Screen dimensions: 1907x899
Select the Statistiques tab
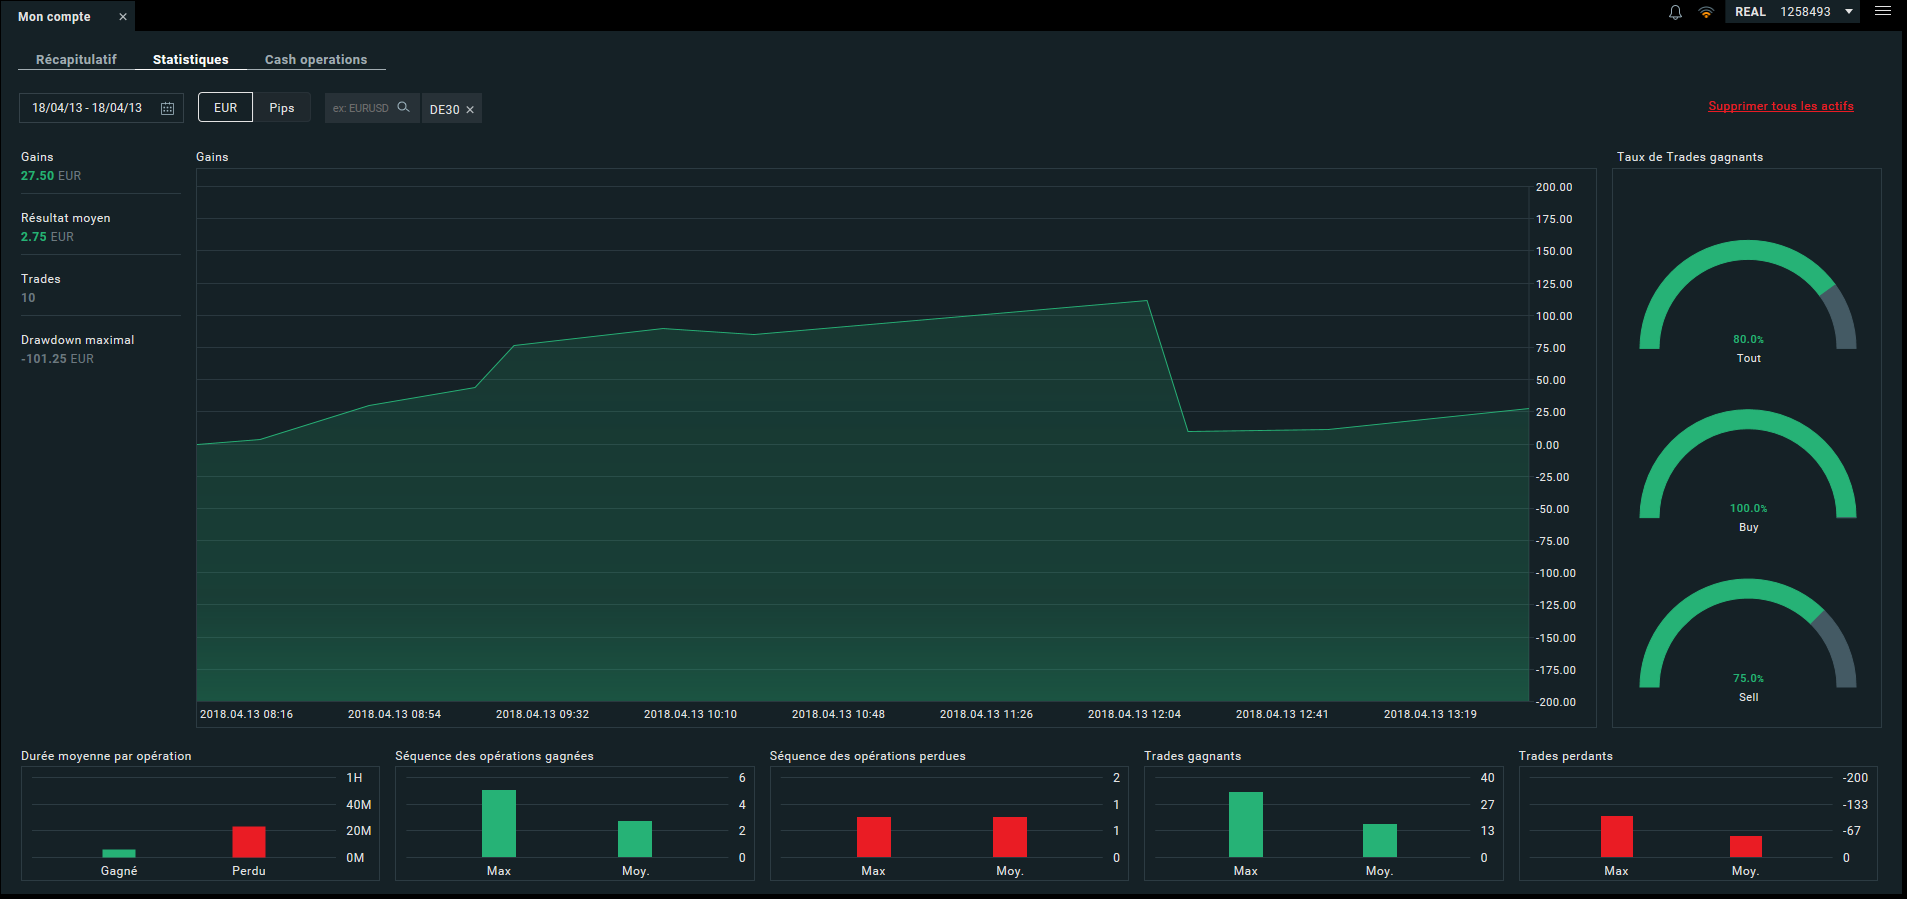(x=190, y=60)
